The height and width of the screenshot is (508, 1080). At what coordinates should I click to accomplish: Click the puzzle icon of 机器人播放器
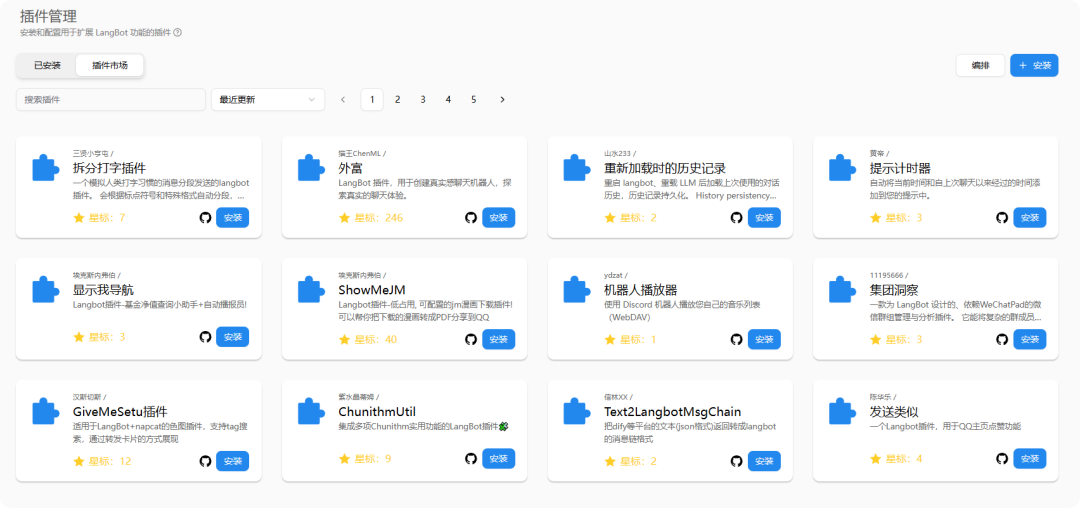[x=577, y=290]
